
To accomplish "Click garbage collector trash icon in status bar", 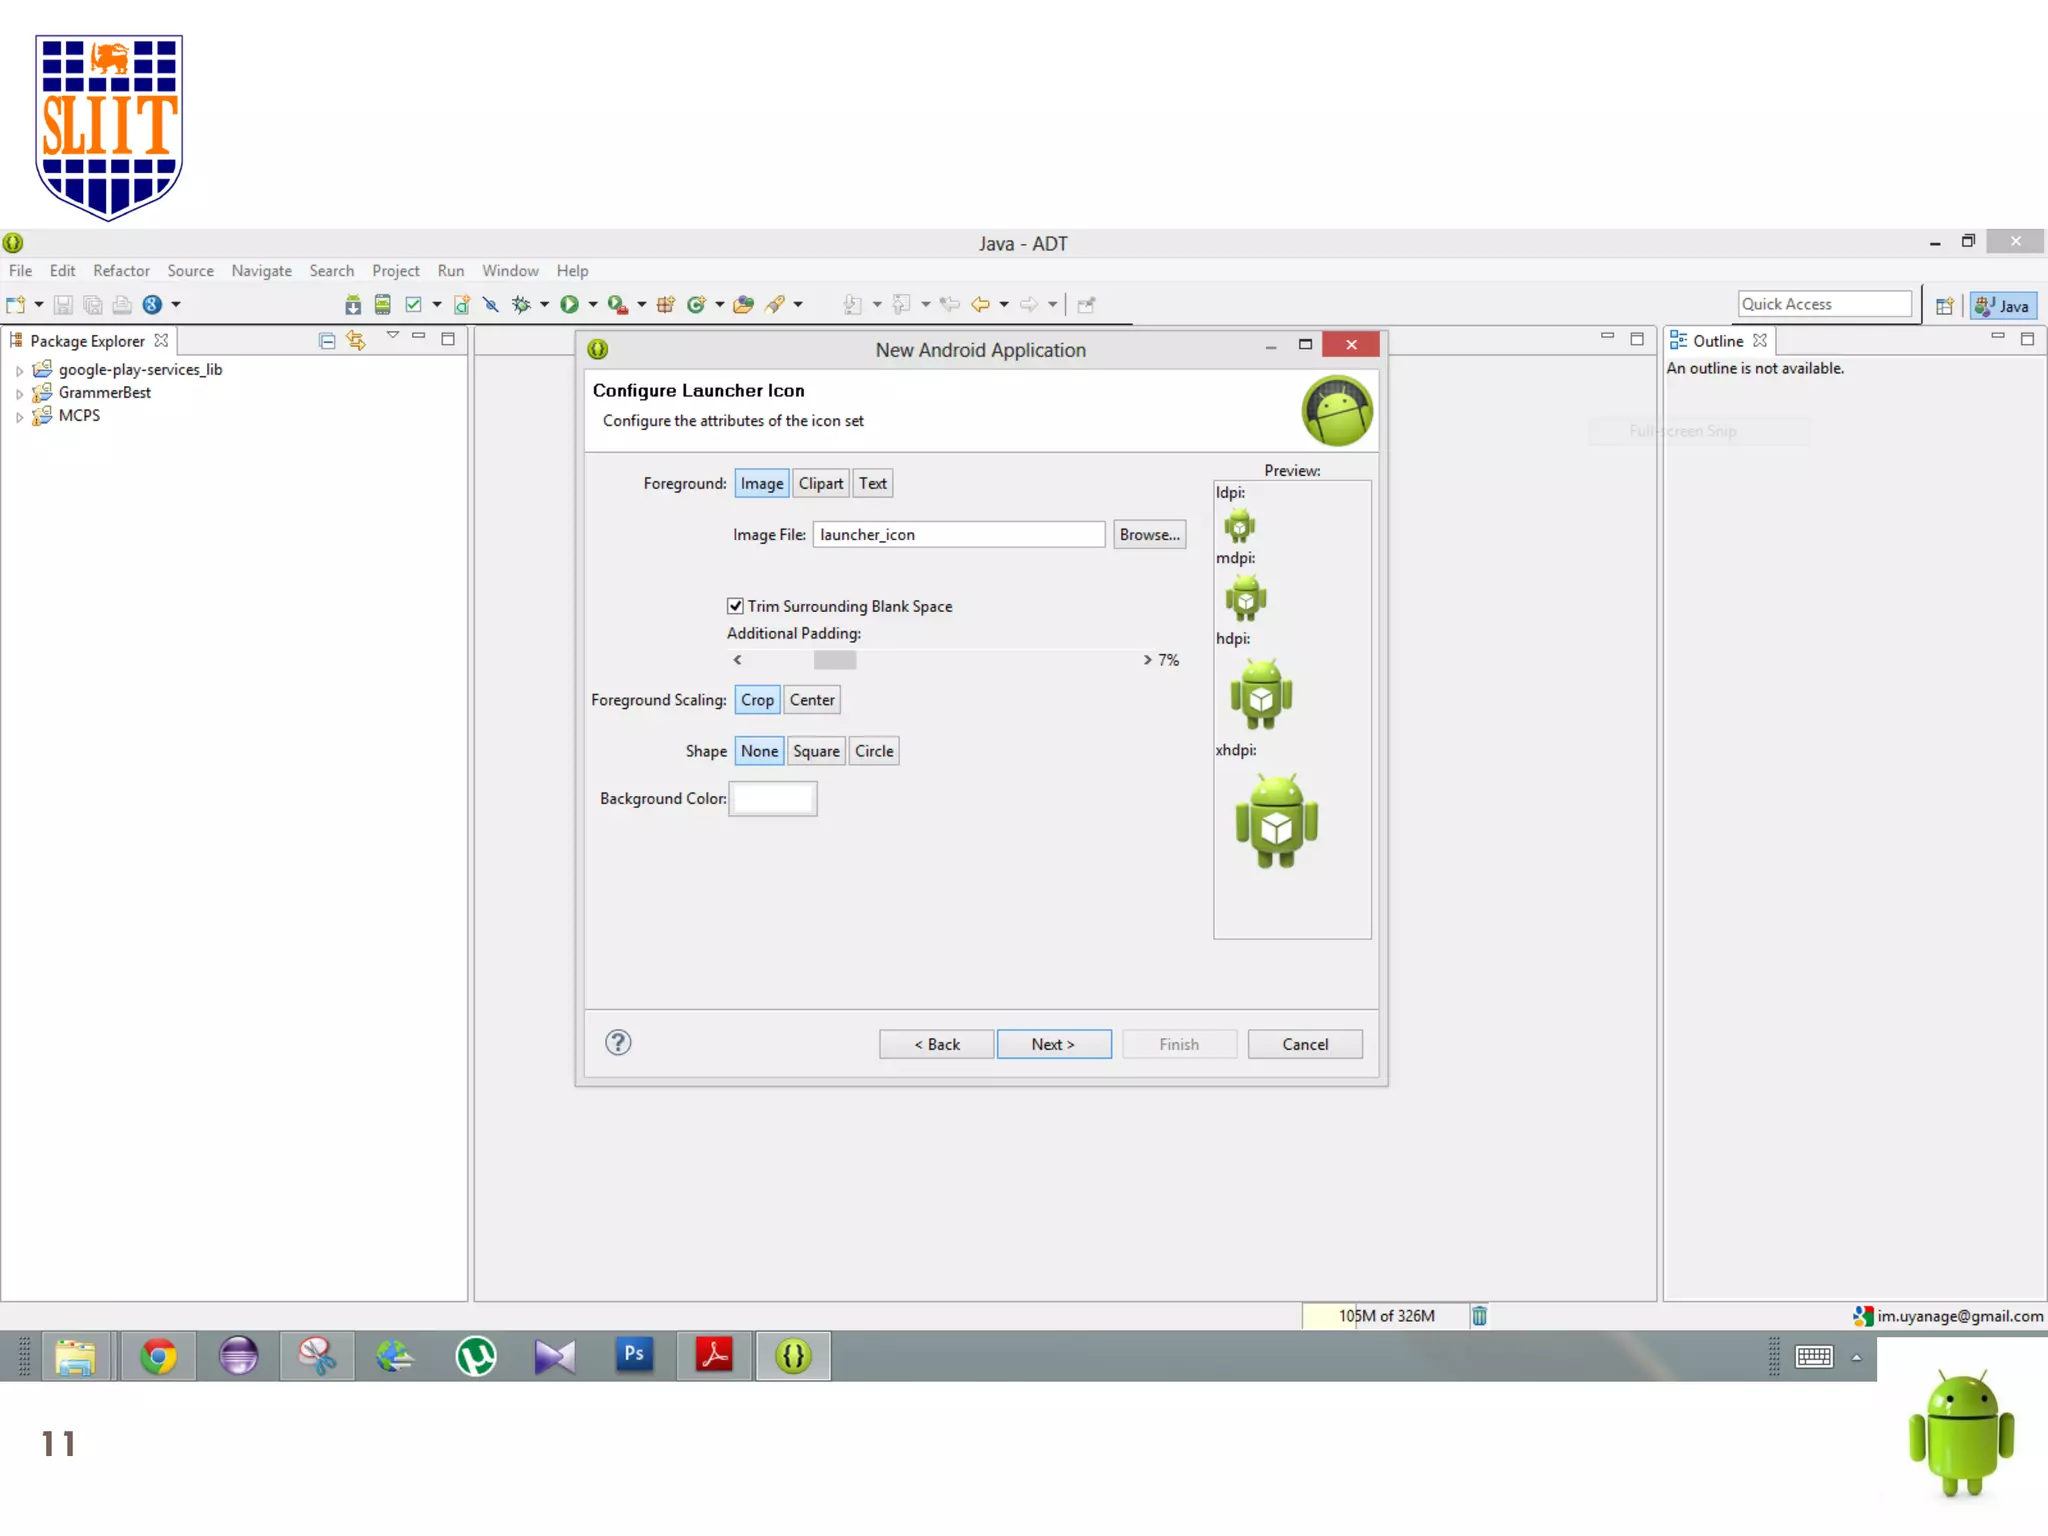I will pyautogui.click(x=1479, y=1316).
